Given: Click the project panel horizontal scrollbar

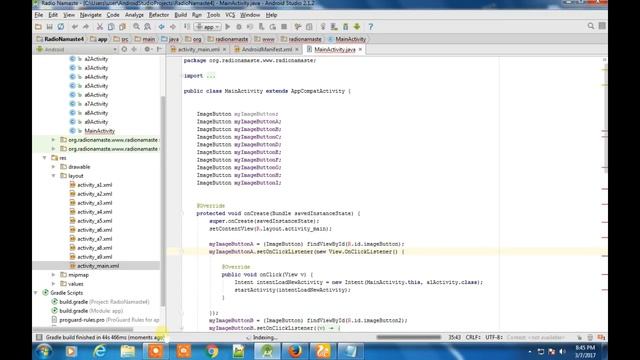Looking at the screenshot, I should (x=83, y=329).
